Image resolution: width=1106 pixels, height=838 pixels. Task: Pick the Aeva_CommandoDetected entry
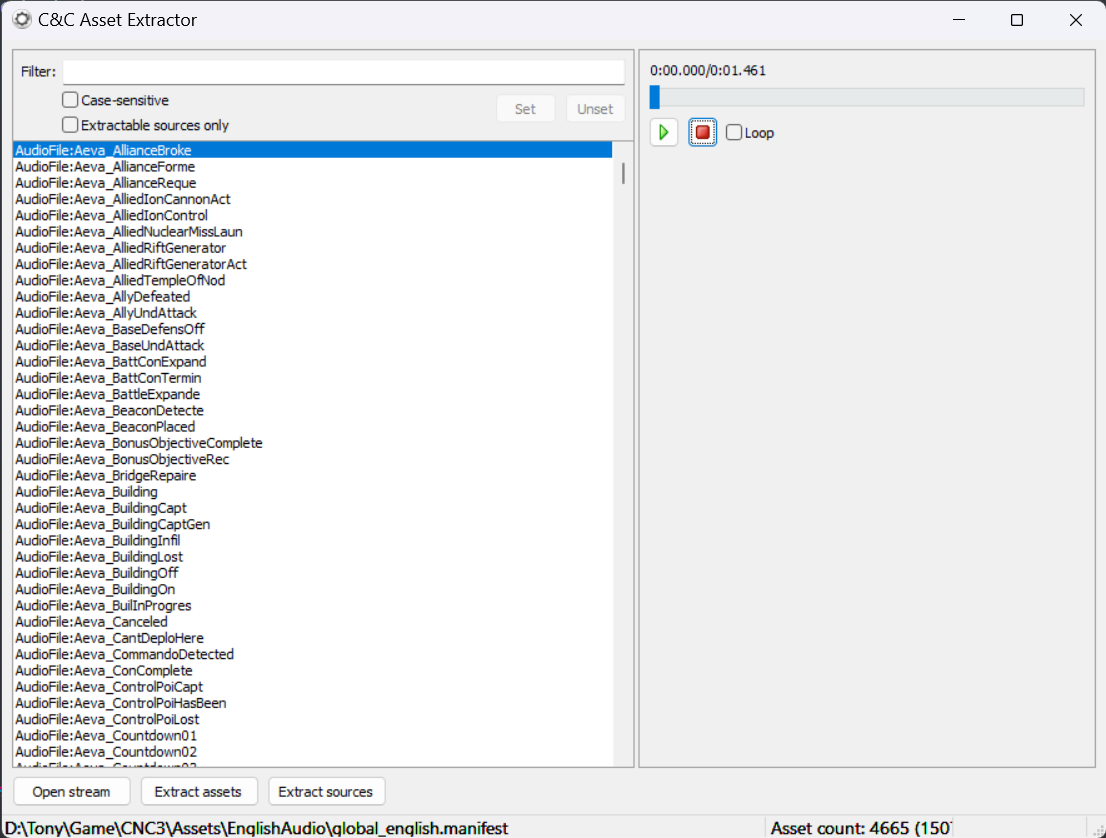click(x=124, y=654)
